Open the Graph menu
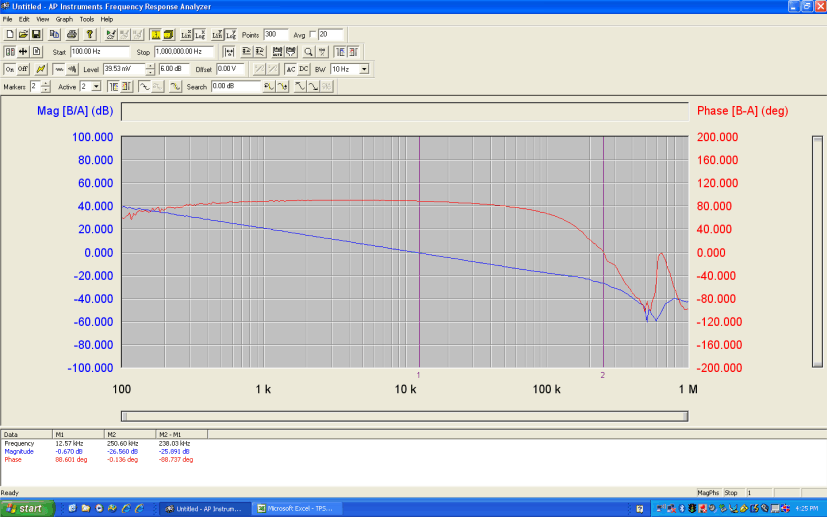Screen dimensions: 827x517 pos(64,19)
